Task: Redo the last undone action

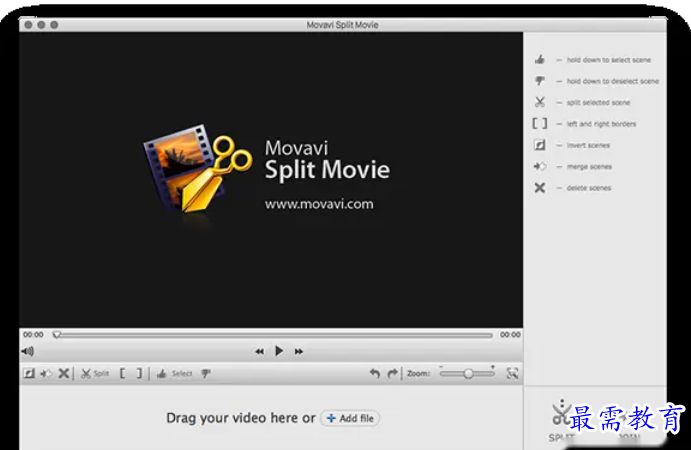Action: point(392,374)
